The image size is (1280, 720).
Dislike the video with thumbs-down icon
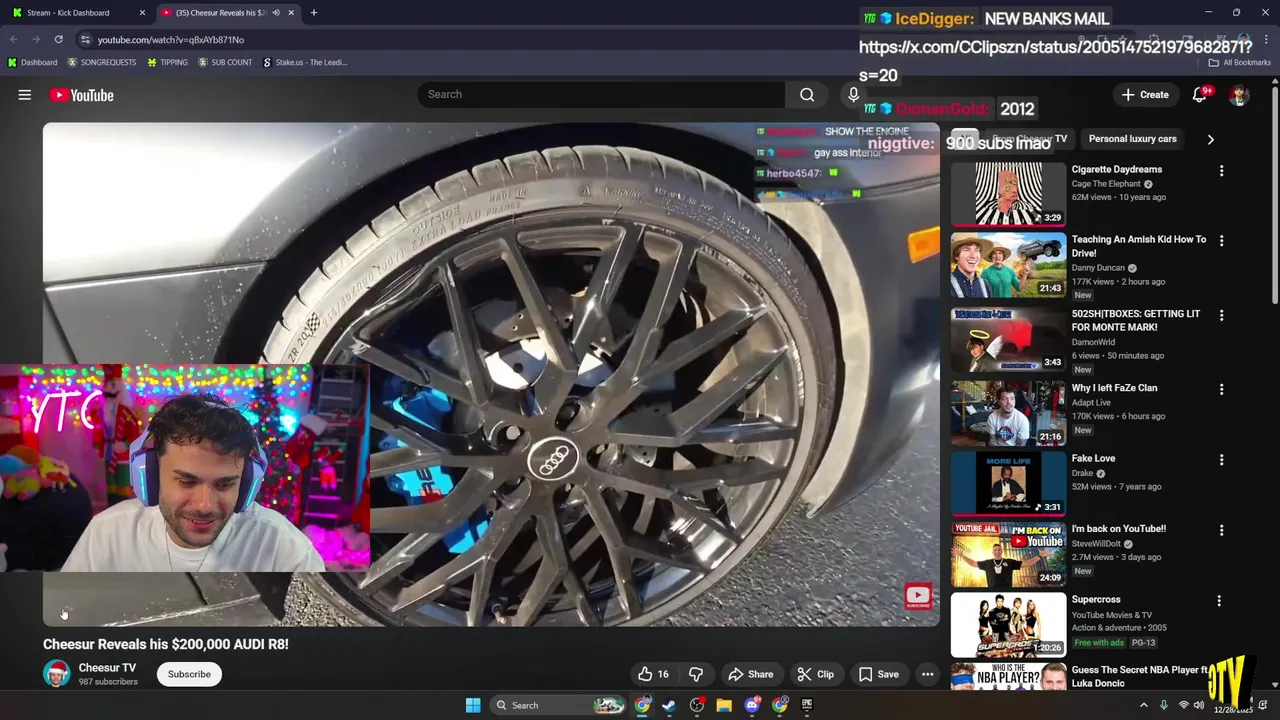pos(696,674)
